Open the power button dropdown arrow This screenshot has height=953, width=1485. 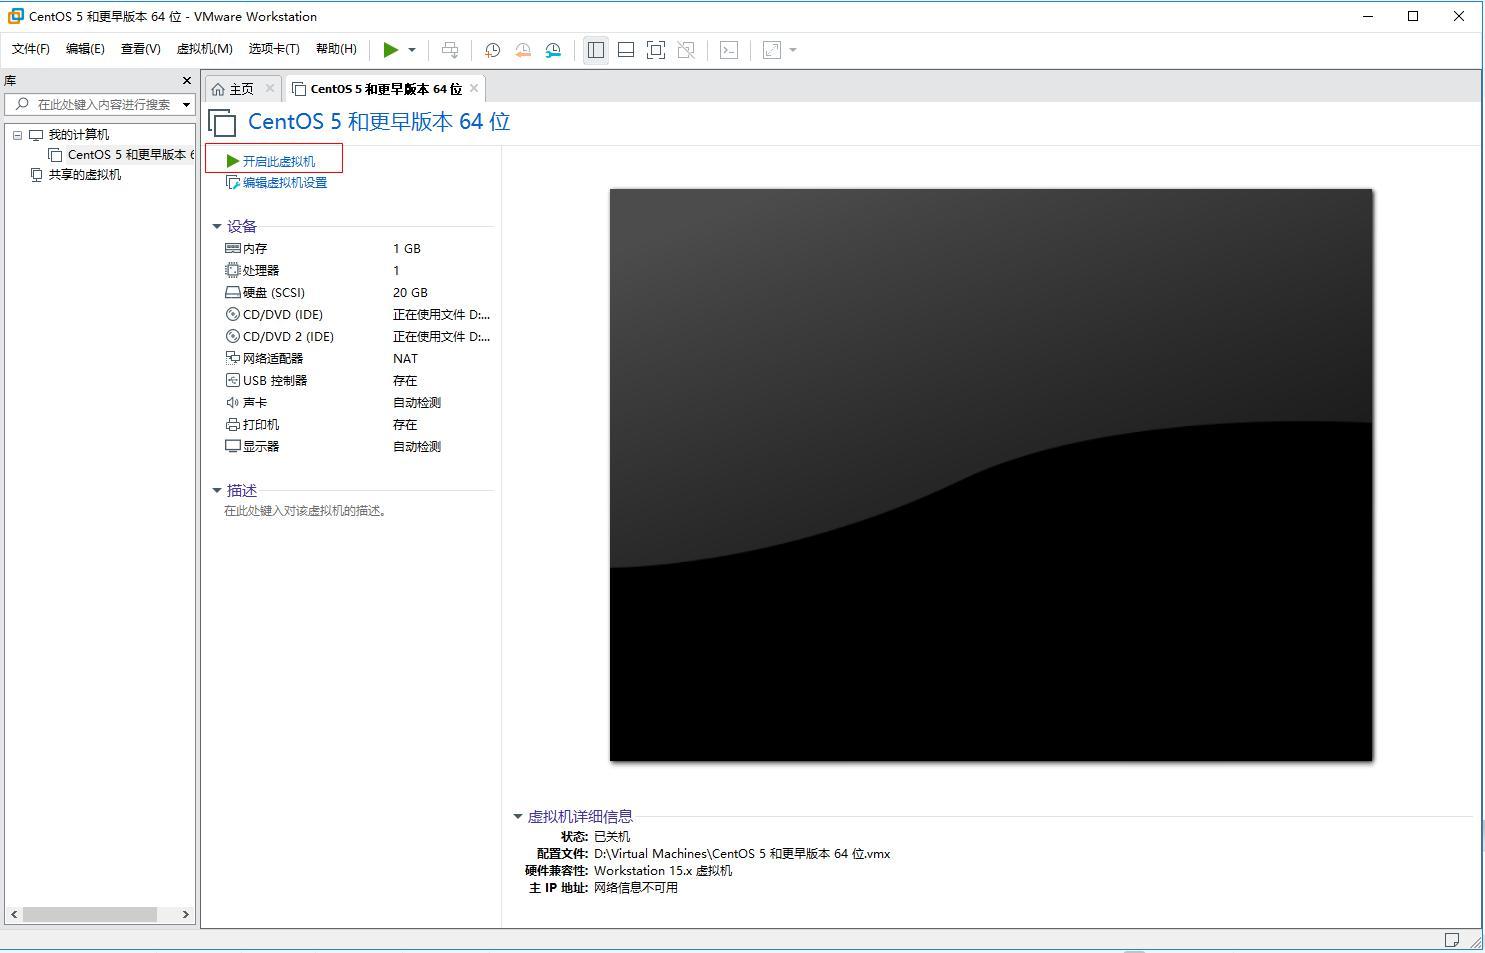[x=411, y=49]
